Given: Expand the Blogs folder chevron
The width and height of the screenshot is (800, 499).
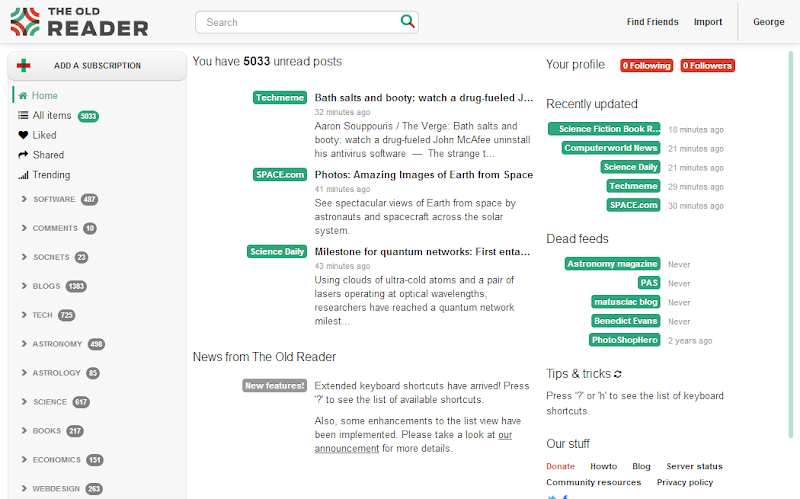Looking at the screenshot, I should 23,286.
